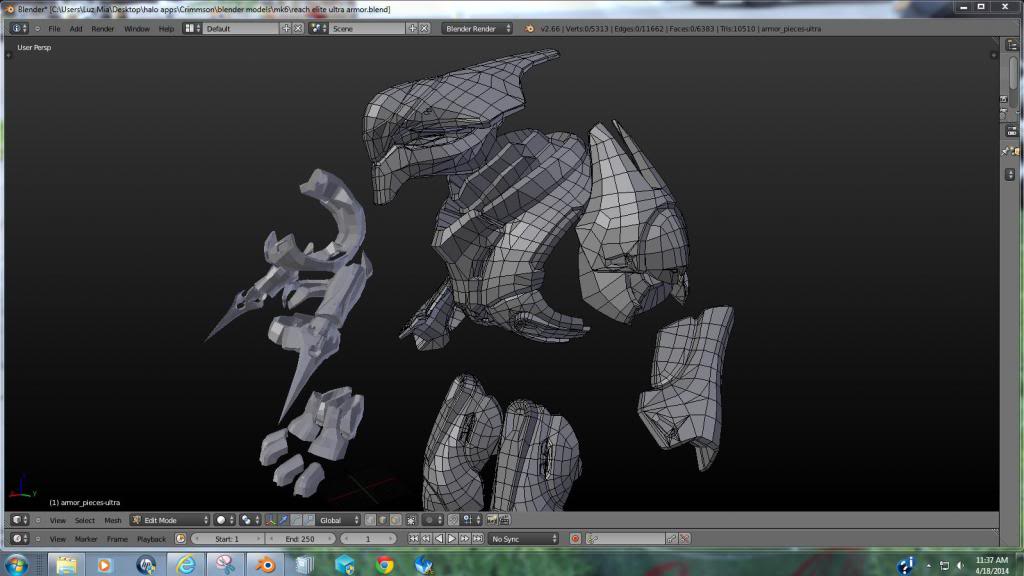1024x576 pixels.
Task: Open the Frame menu
Action: click(117, 539)
